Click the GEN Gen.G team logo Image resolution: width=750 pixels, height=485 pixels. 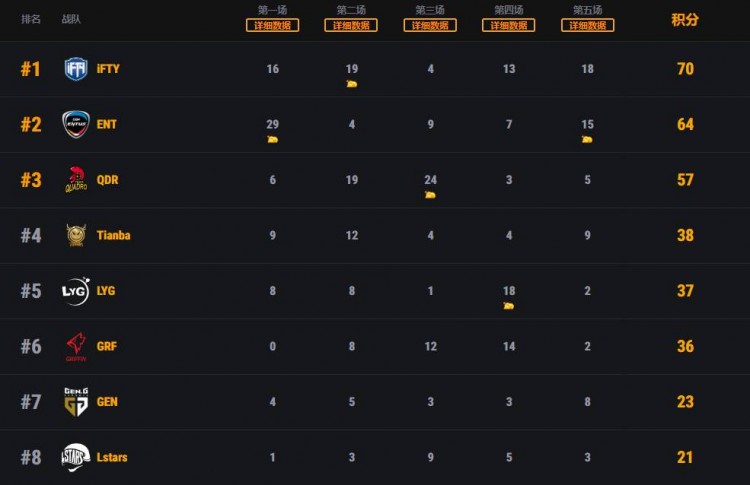76,402
